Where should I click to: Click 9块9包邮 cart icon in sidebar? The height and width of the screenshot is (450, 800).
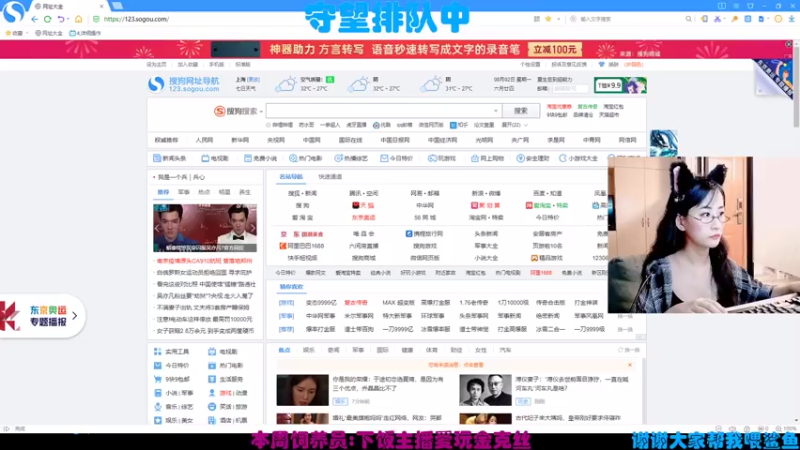(158, 379)
